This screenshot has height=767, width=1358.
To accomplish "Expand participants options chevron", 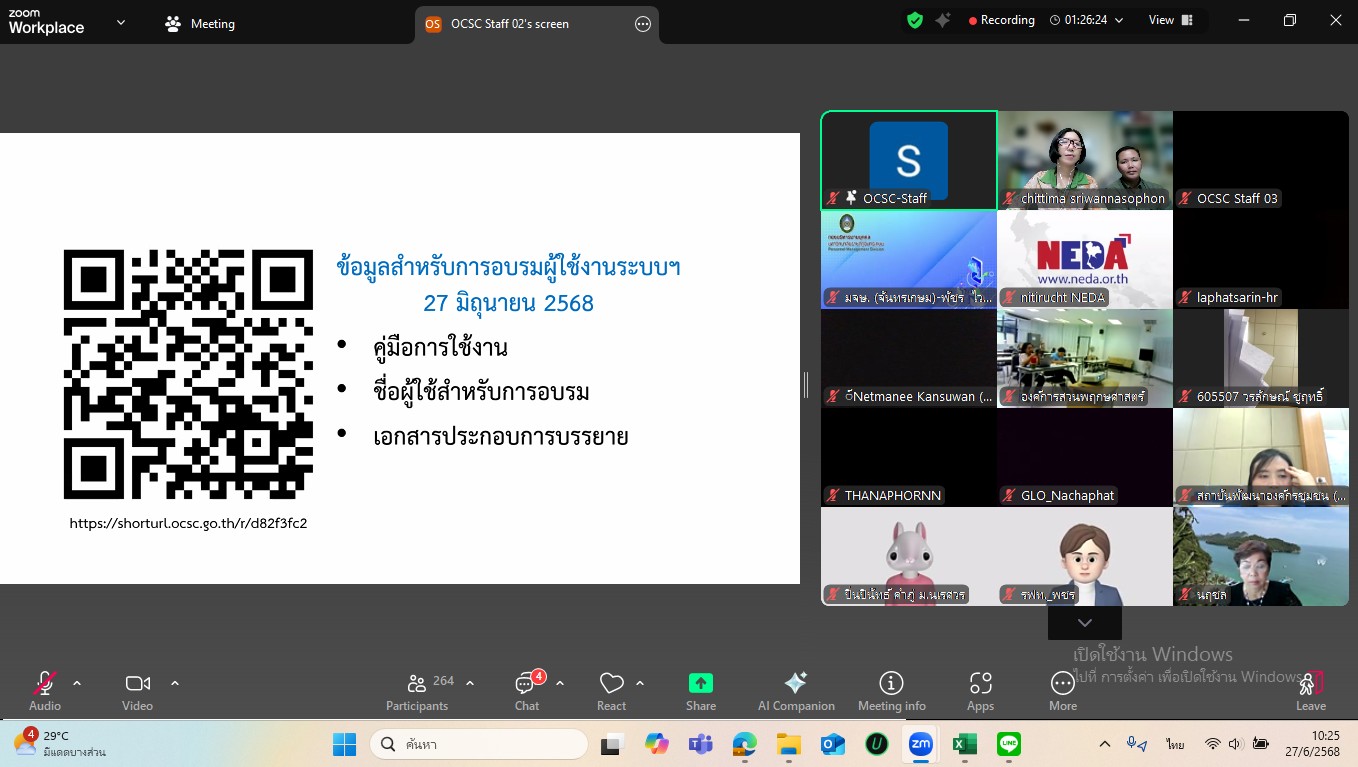I will tap(470, 684).
